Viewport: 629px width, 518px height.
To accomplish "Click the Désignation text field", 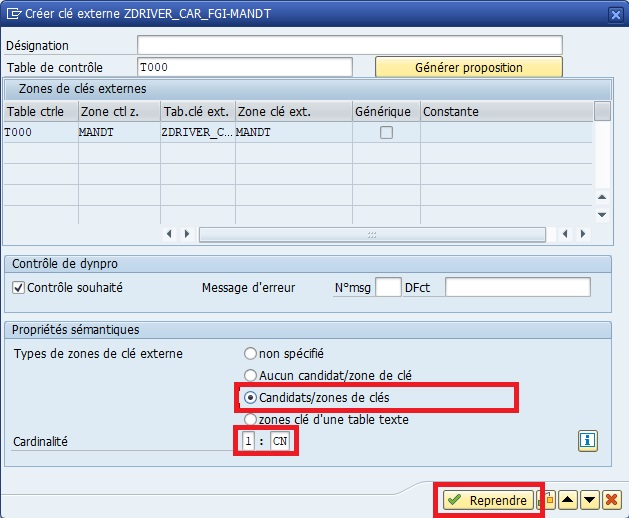I will [x=349, y=45].
